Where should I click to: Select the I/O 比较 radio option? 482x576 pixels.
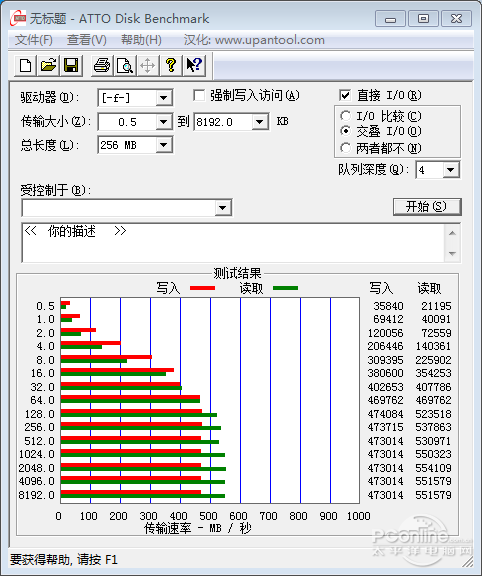pos(345,116)
